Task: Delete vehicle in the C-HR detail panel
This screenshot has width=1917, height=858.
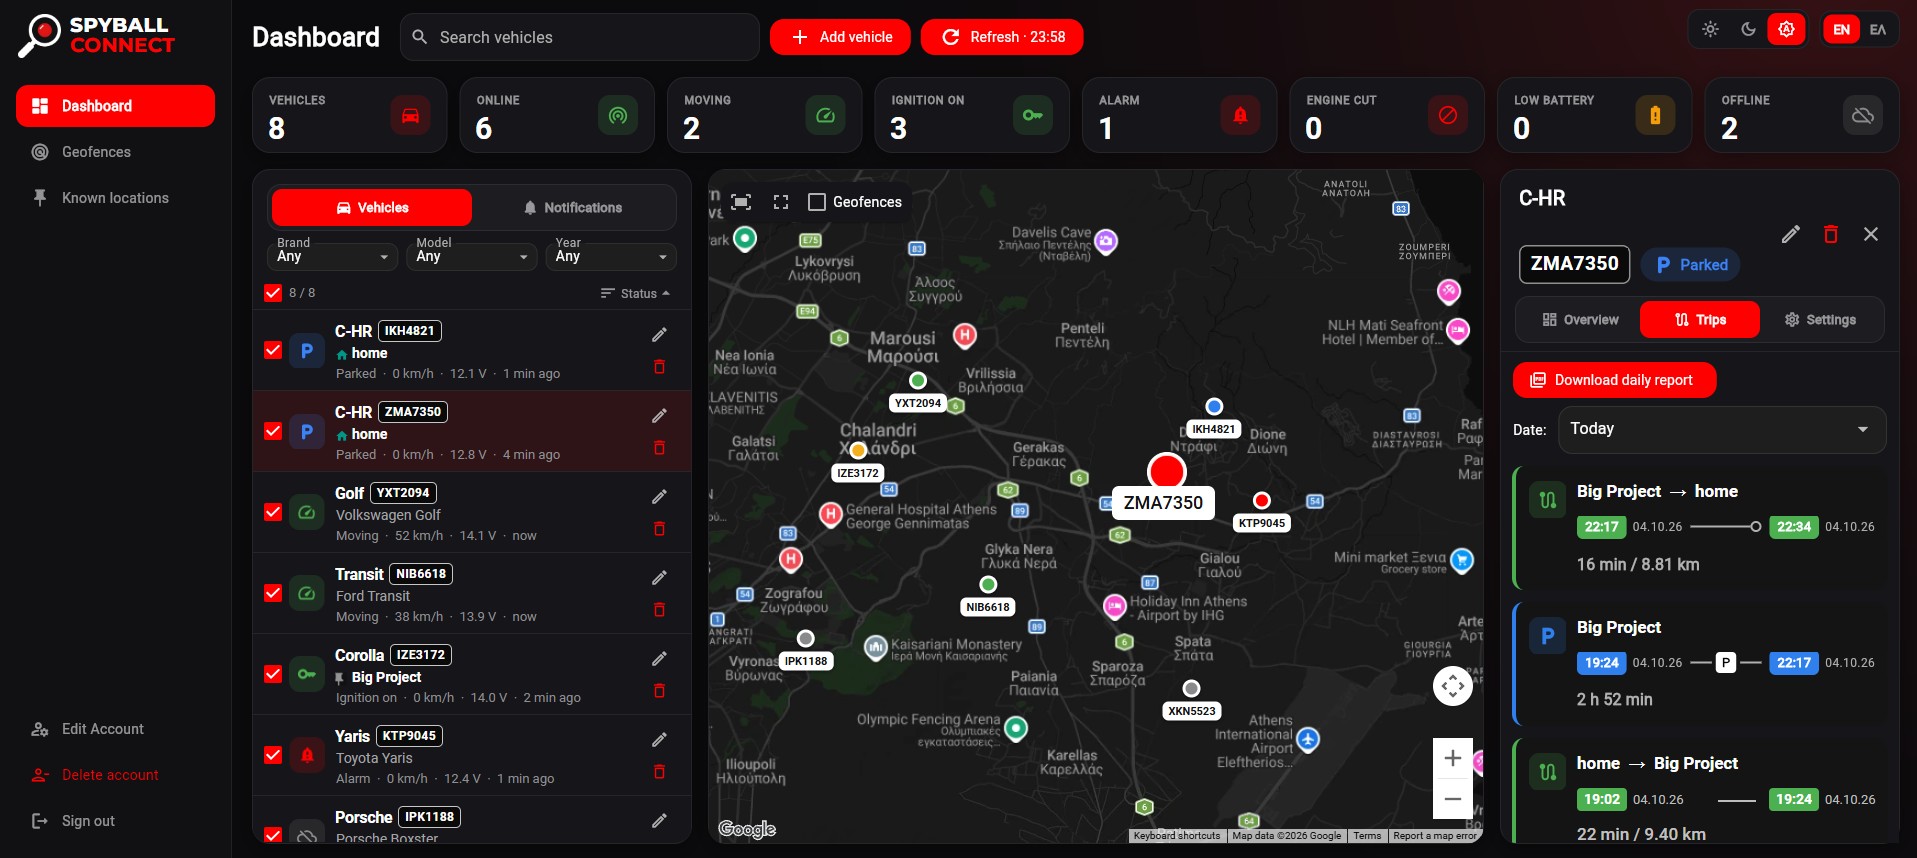Action: pos(1831,234)
